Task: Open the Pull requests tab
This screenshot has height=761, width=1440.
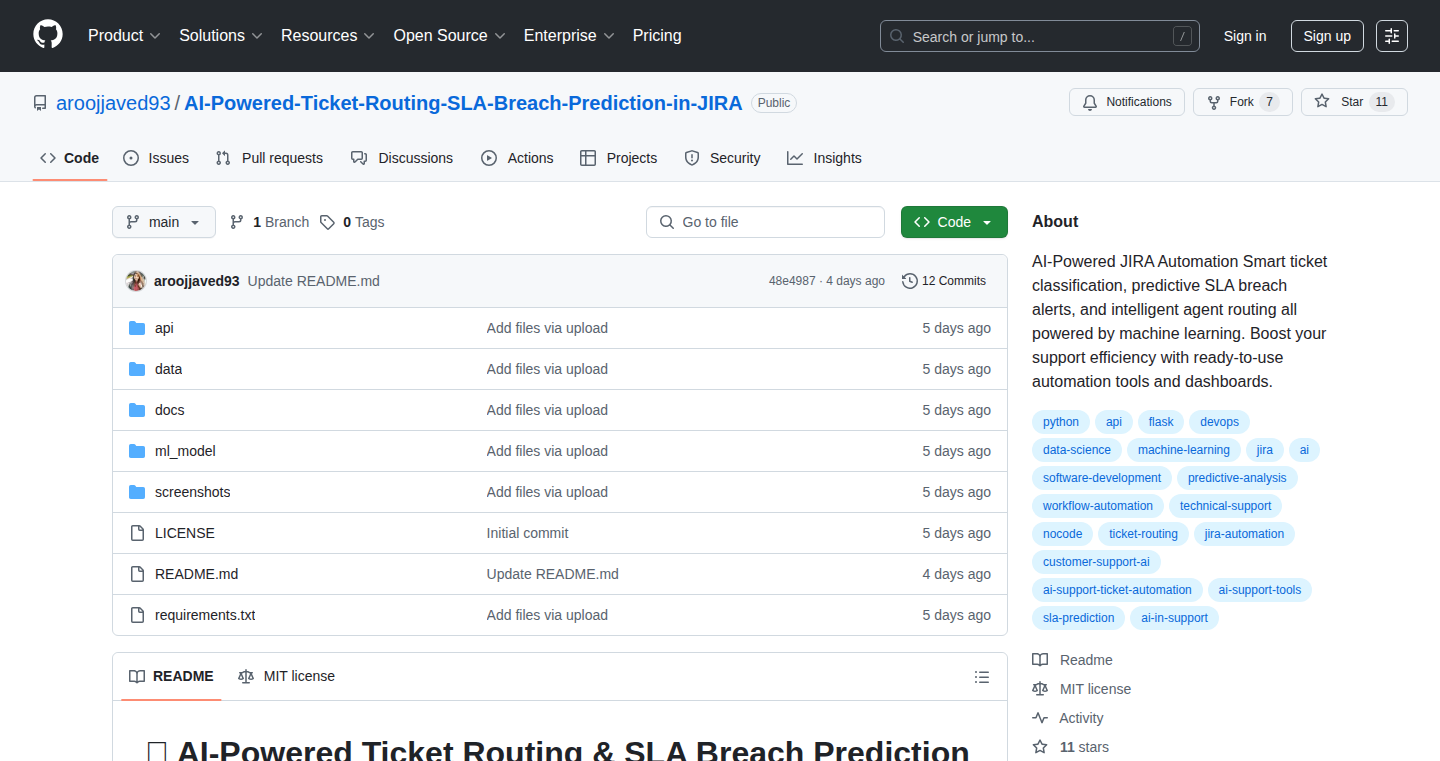Action: [x=270, y=158]
